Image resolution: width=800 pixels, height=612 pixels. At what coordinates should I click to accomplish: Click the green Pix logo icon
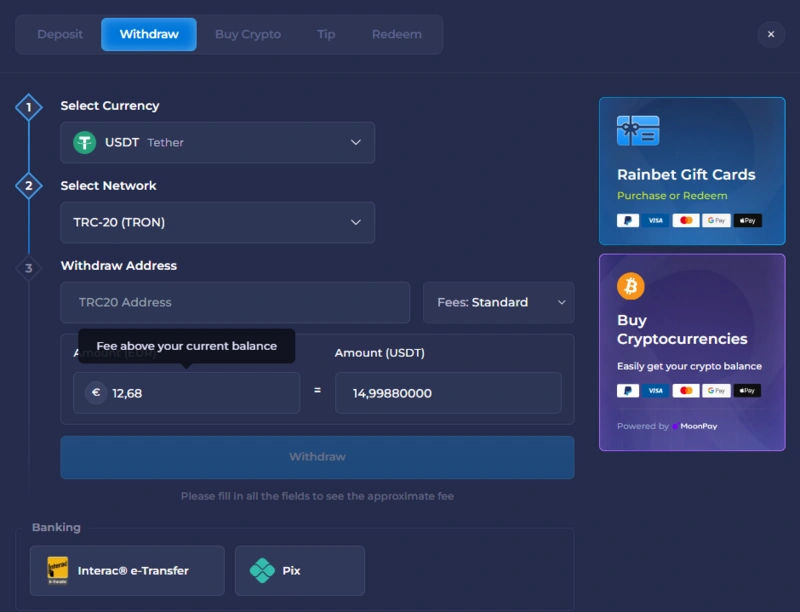pyautogui.click(x=262, y=571)
